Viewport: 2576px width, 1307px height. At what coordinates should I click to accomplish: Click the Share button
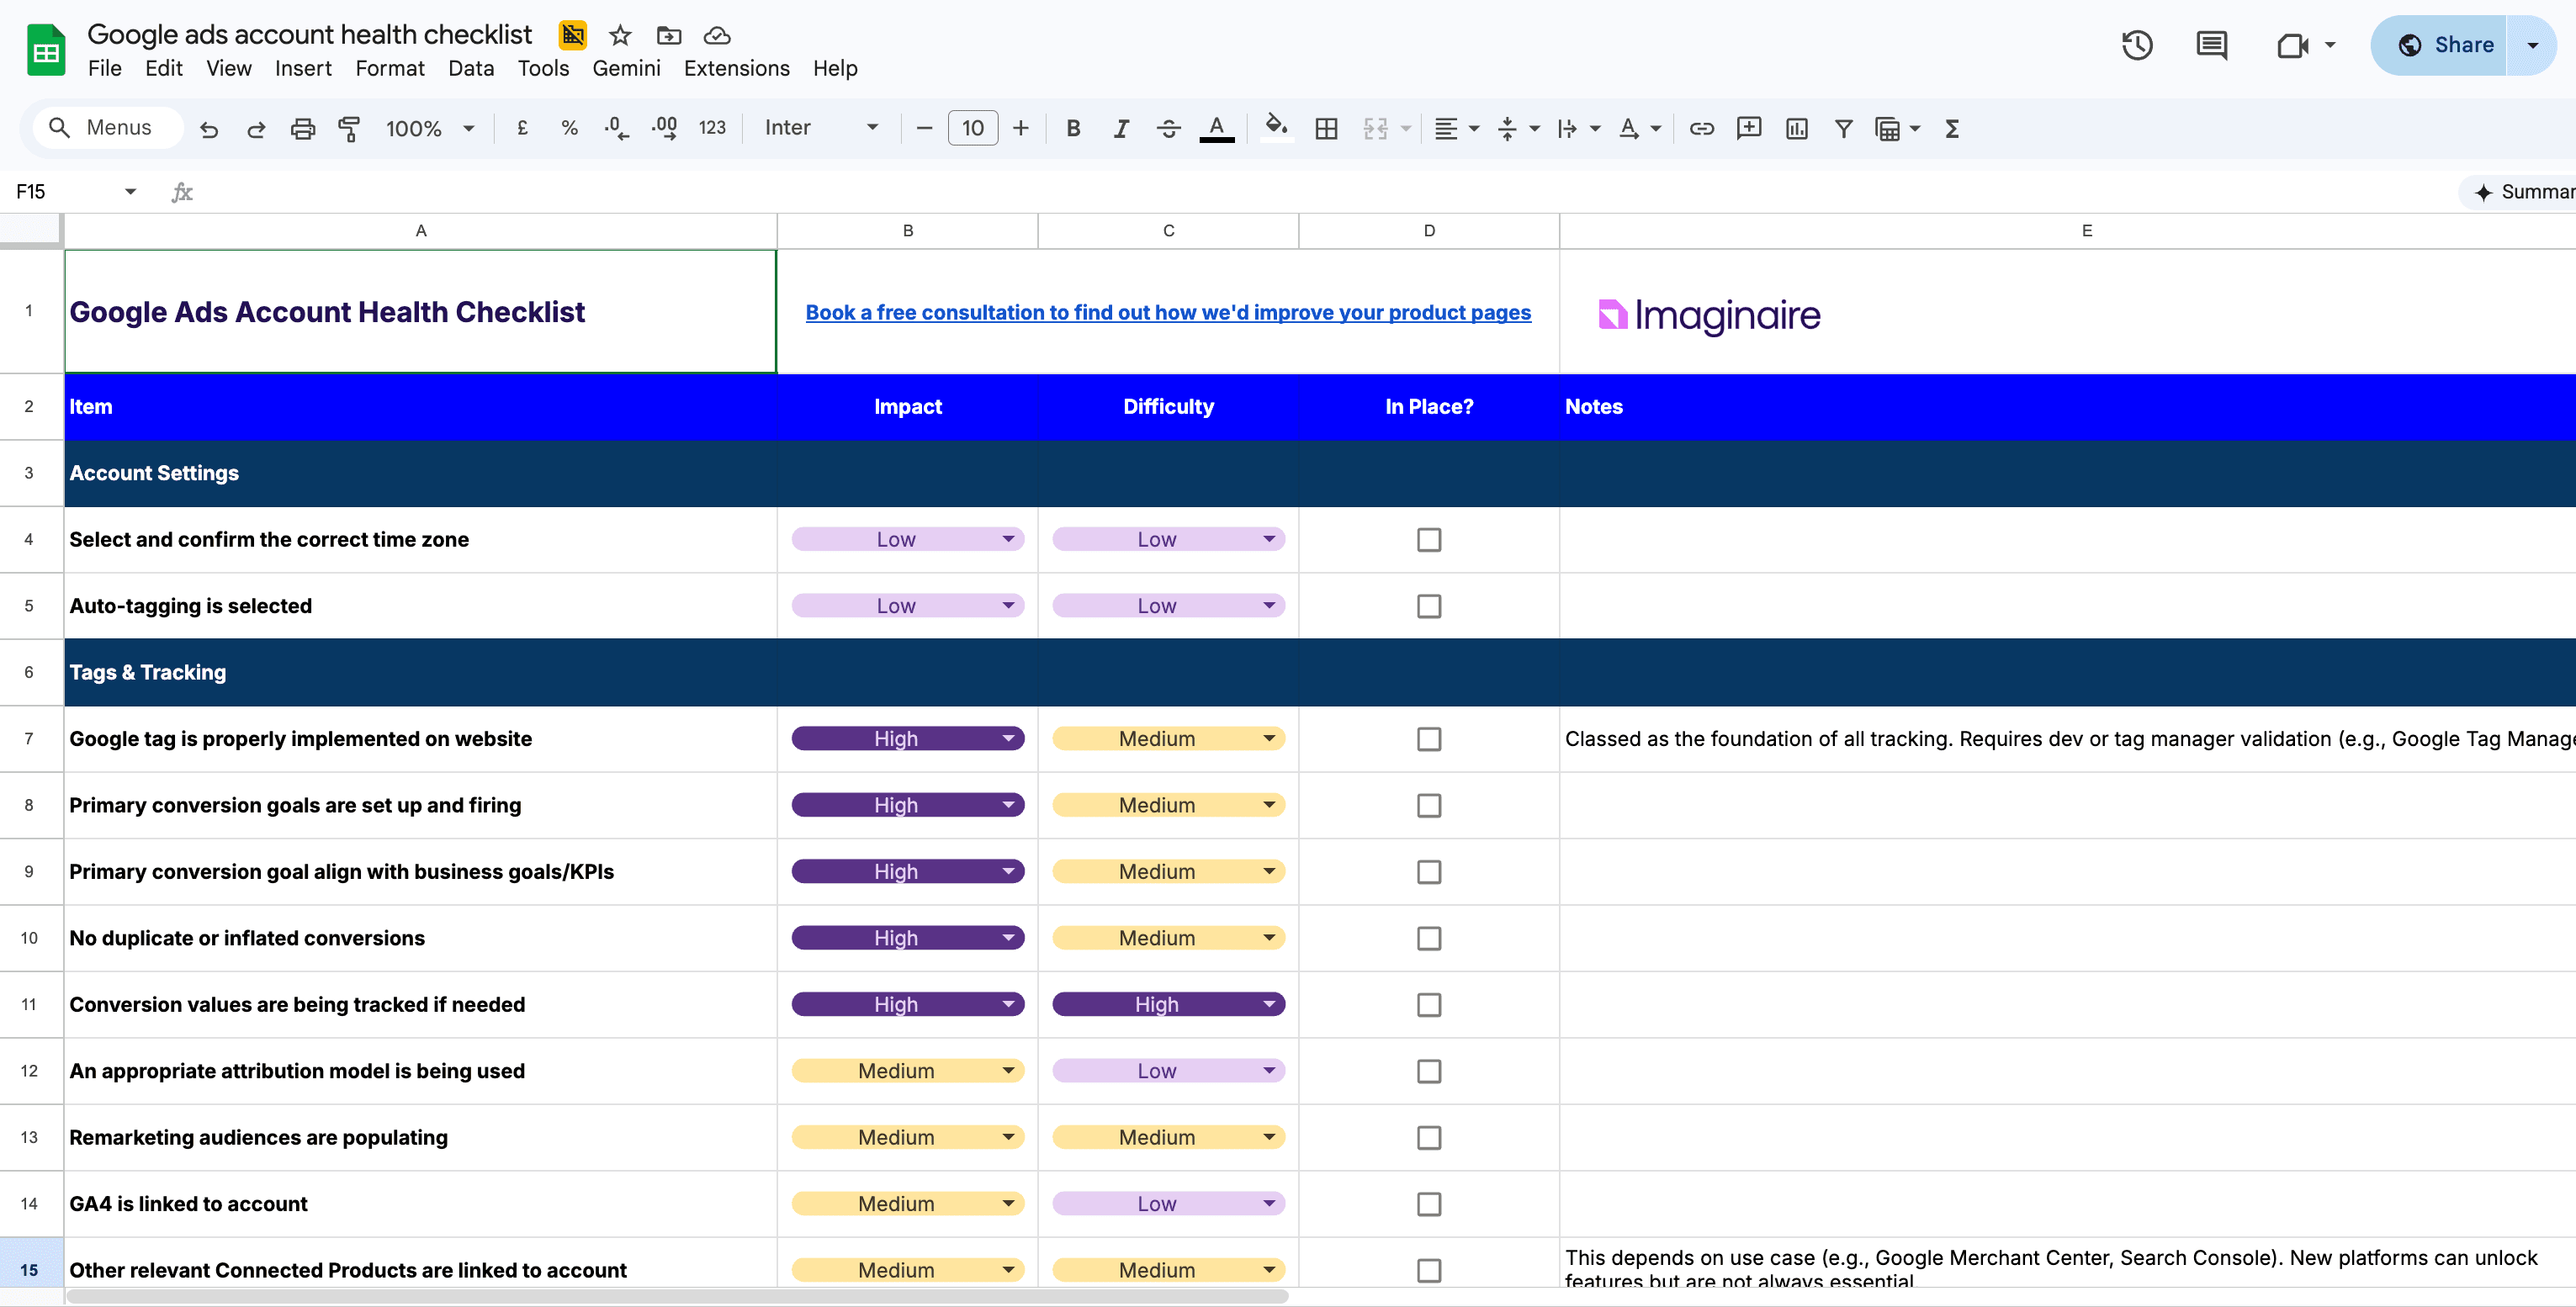[x=2440, y=45]
